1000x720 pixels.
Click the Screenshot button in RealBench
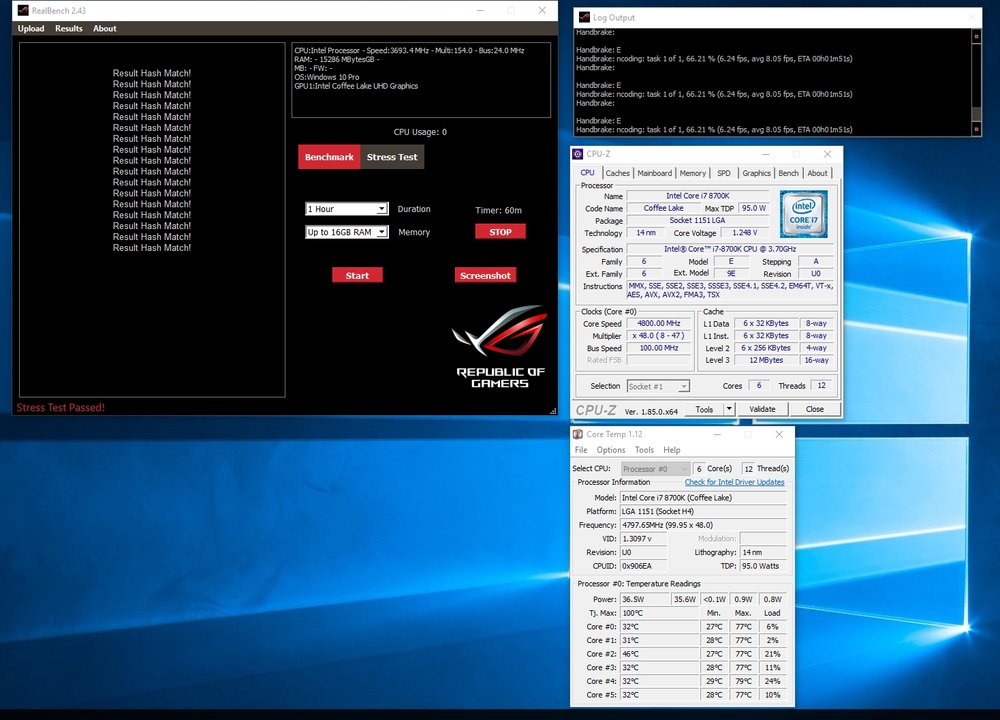click(485, 276)
